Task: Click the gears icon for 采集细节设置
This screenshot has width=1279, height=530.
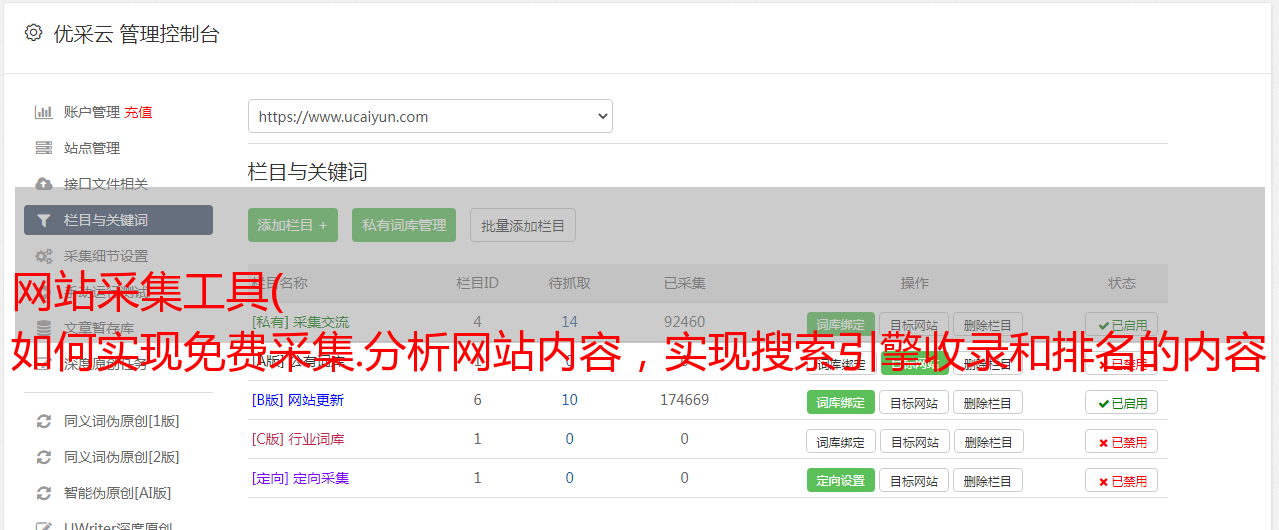Action: [x=44, y=256]
